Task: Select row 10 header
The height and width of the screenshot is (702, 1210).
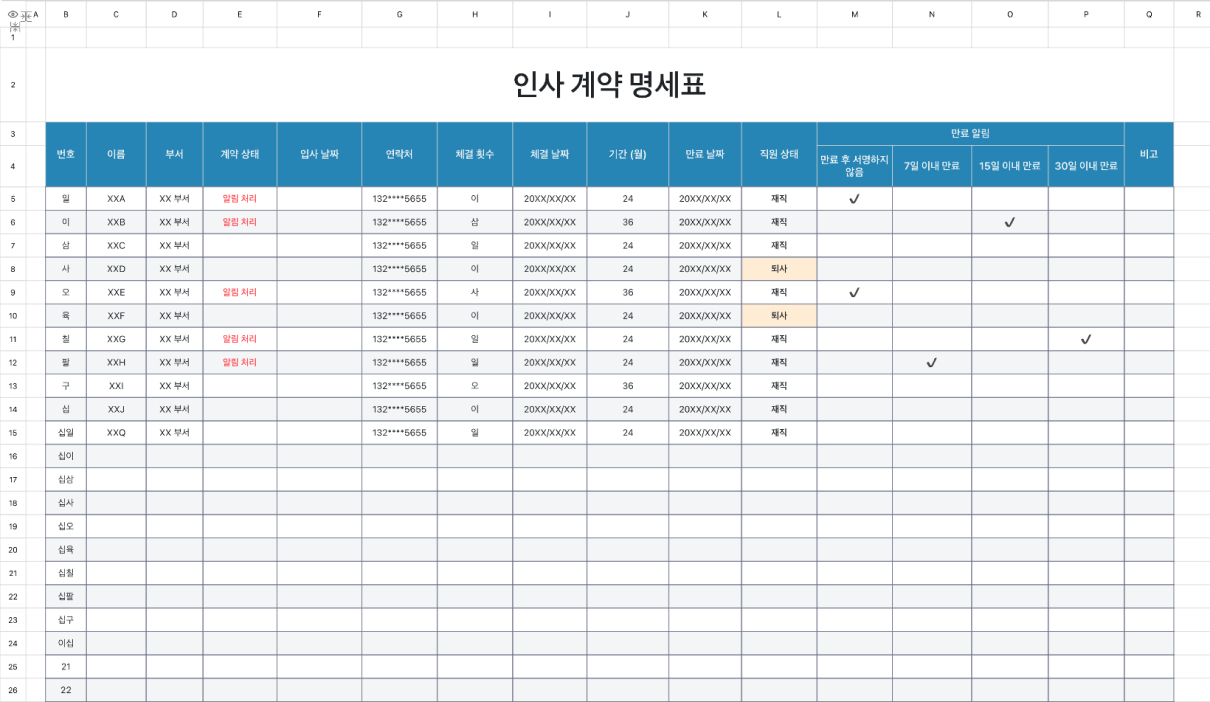Action: click(x=13, y=316)
